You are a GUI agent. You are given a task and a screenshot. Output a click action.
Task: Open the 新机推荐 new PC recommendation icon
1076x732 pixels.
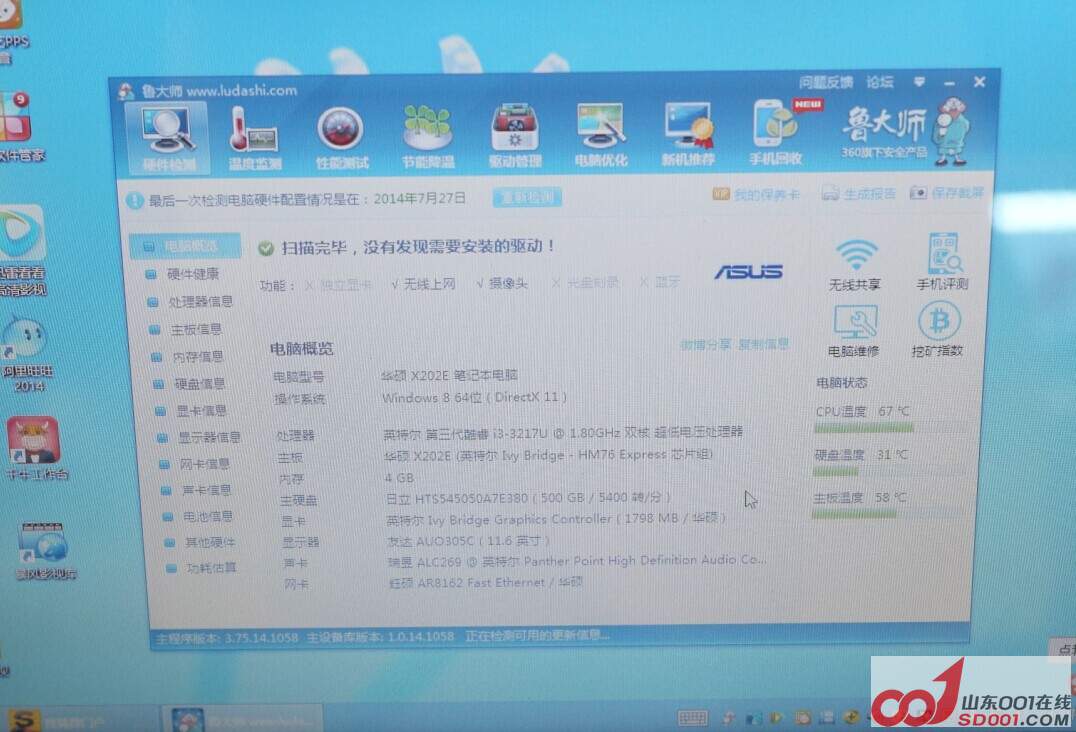click(688, 136)
